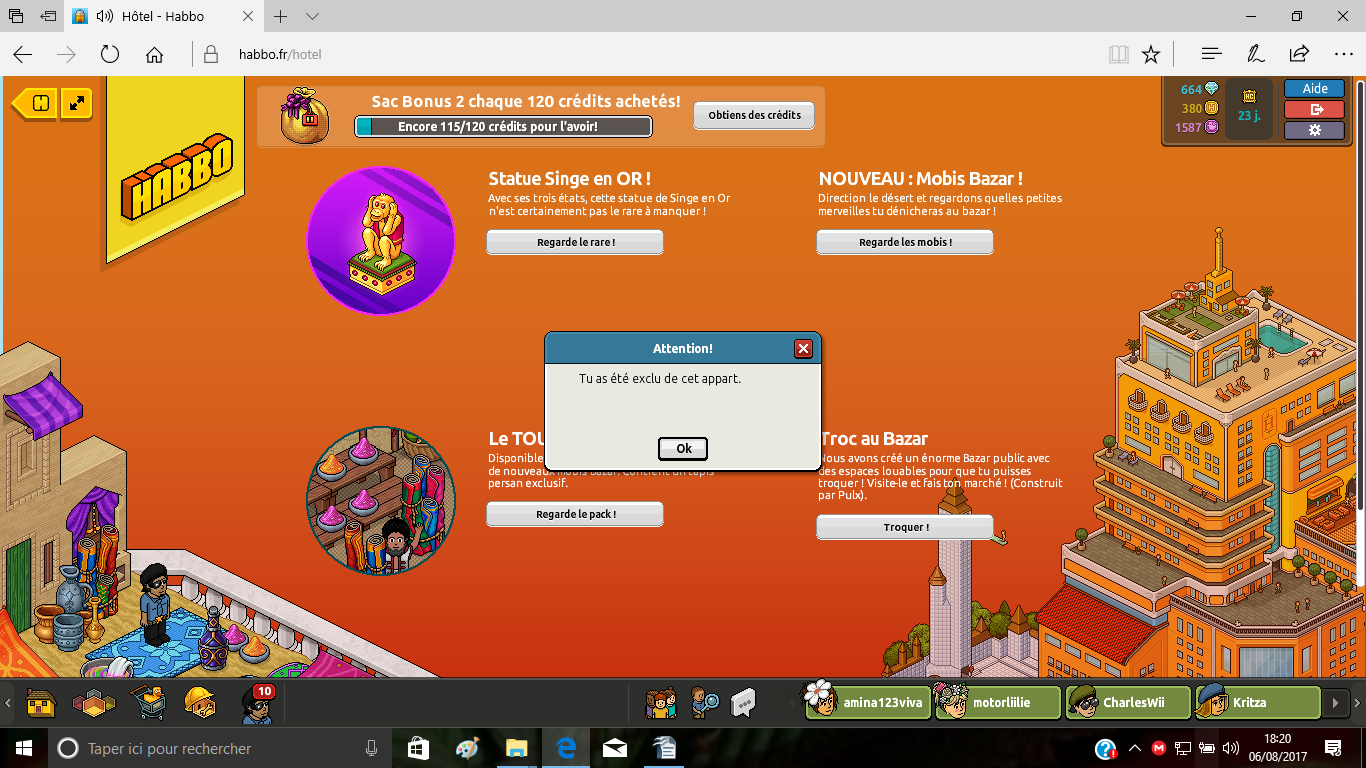Open the Aide help button
The width and height of the screenshot is (1366, 768).
coord(1314,89)
